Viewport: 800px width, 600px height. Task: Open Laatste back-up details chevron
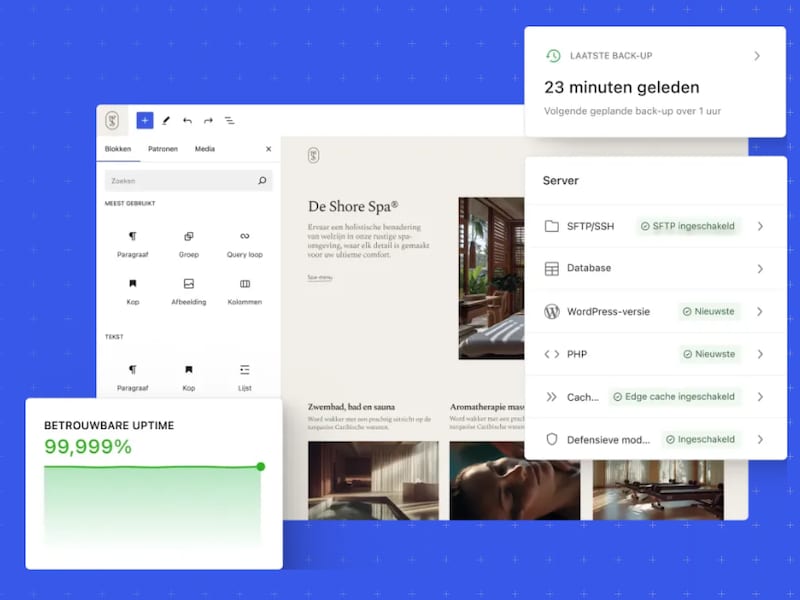point(757,56)
